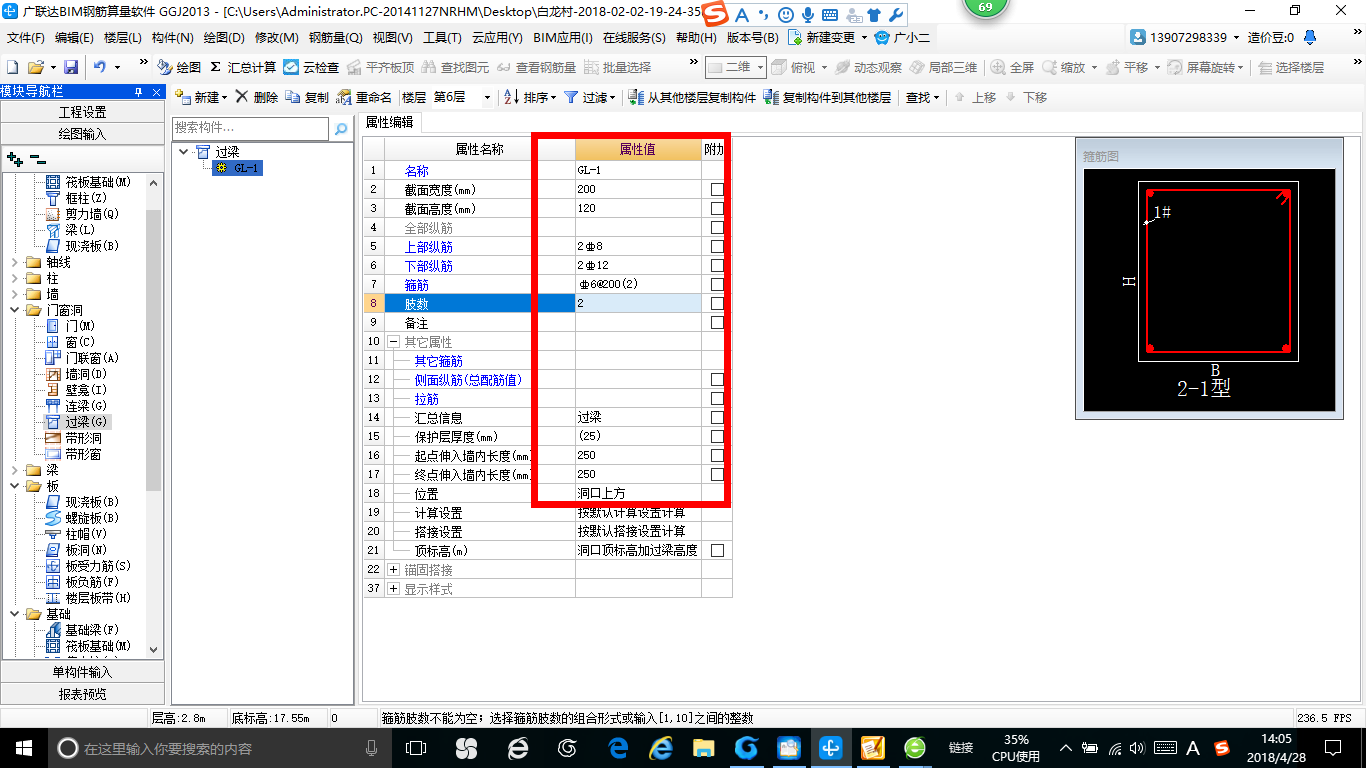Viewport: 1366px width, 768px height.
Task: Toggle checkbox for 下部纵筋 row
Action: (717, 266)
